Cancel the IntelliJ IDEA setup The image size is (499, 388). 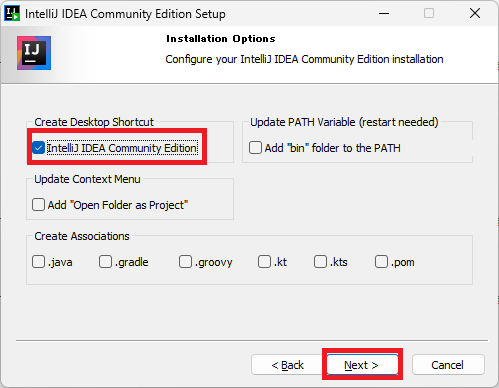(448, 365)
